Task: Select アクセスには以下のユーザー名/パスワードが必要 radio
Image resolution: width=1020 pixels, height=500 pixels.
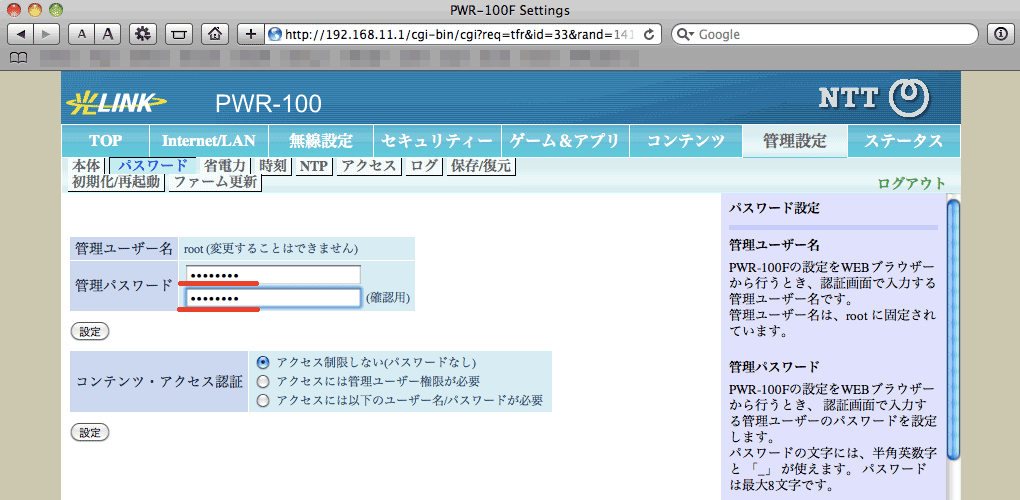Action: (263, 401)
